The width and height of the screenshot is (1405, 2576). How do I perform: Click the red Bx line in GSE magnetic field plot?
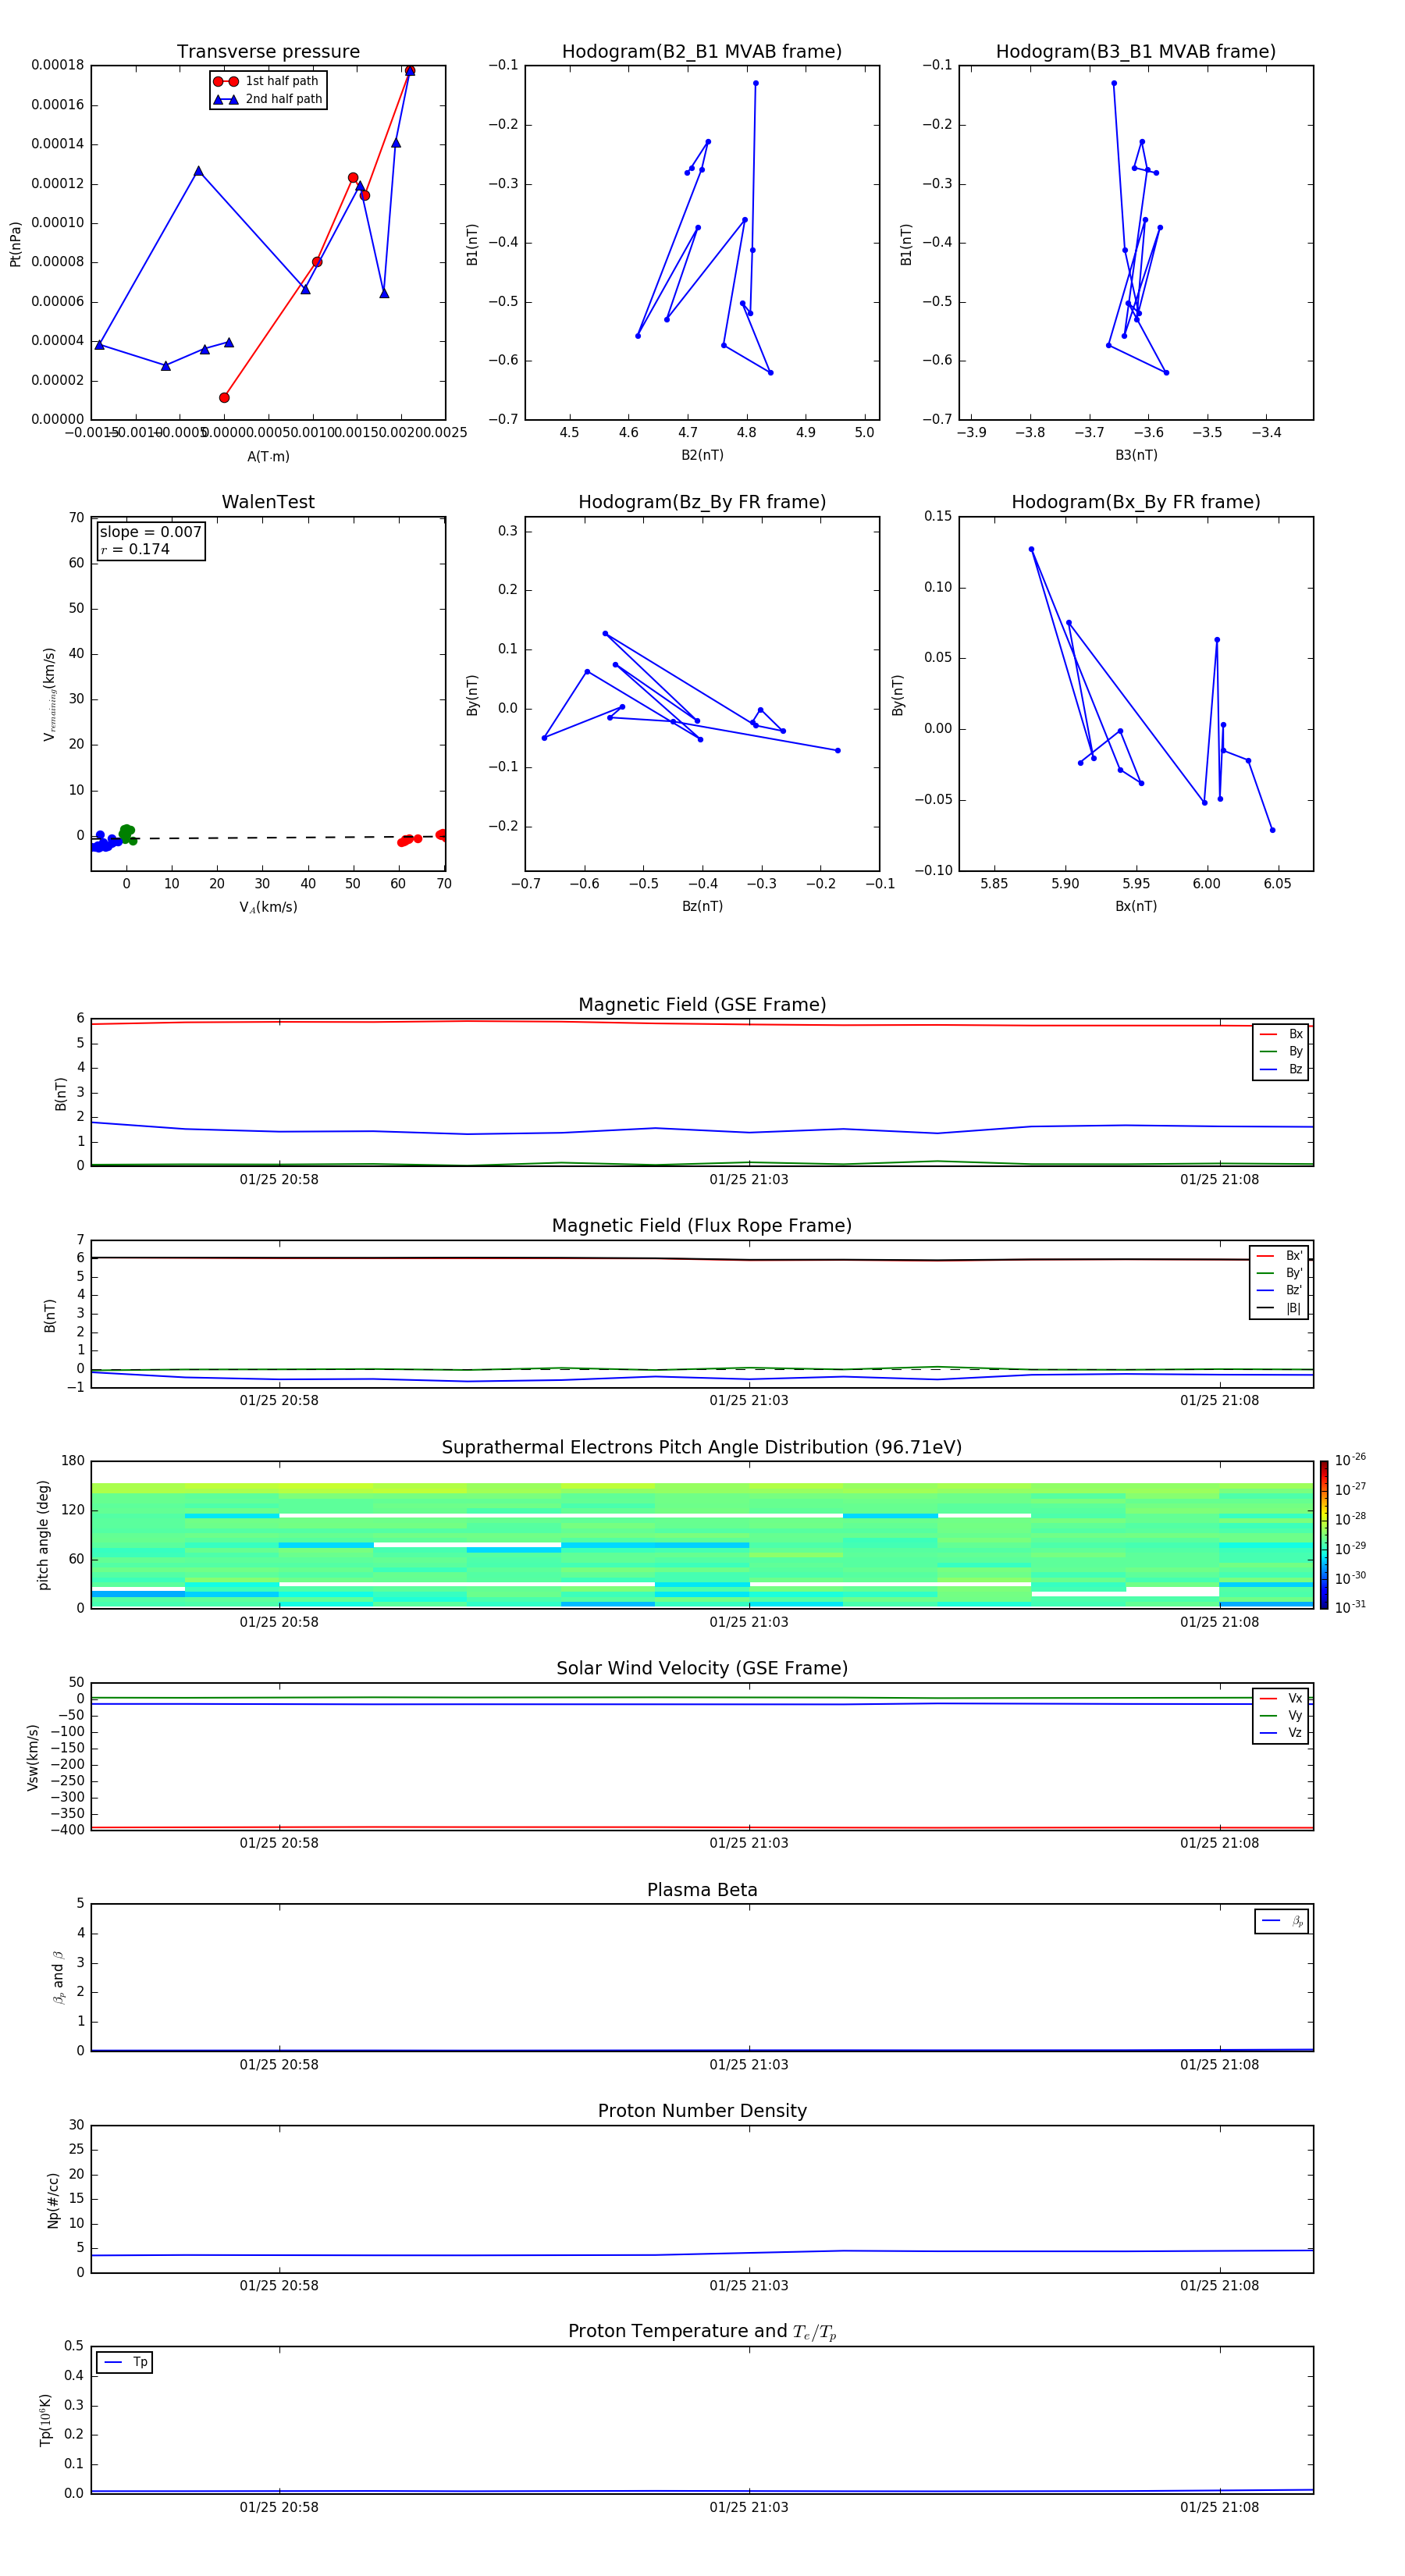pyautogui.click(x=702, y=1023)
